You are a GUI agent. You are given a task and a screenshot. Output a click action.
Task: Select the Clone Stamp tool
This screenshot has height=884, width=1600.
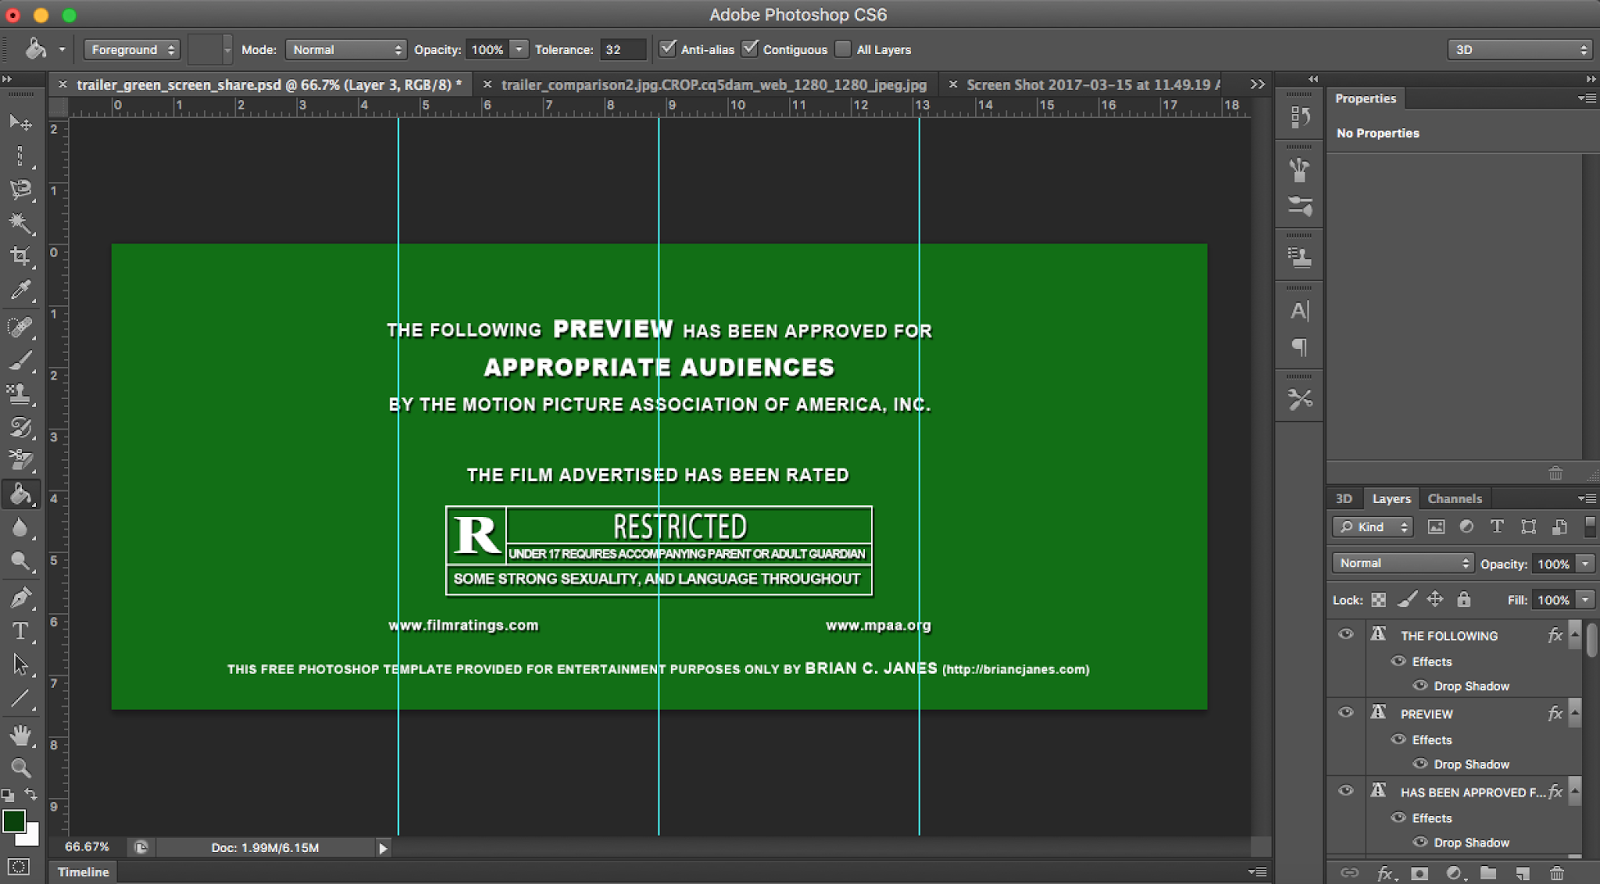(x=20, y=394)
